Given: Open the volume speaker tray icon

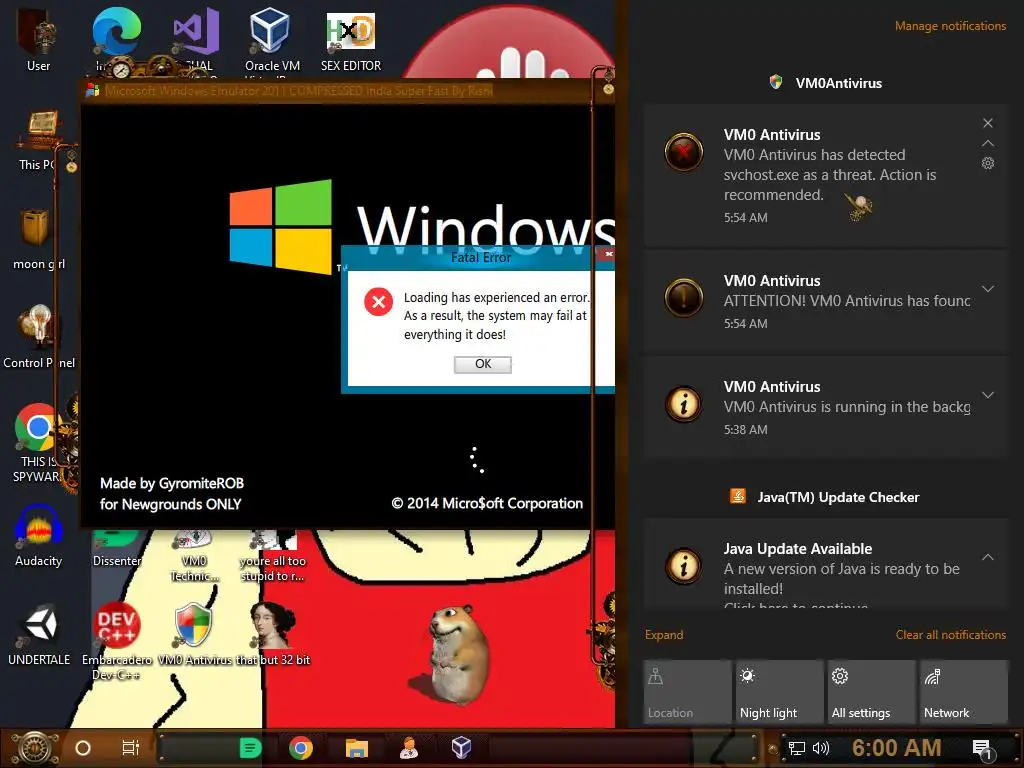Looking at the screenshot, I should click(x=821, y=748).
